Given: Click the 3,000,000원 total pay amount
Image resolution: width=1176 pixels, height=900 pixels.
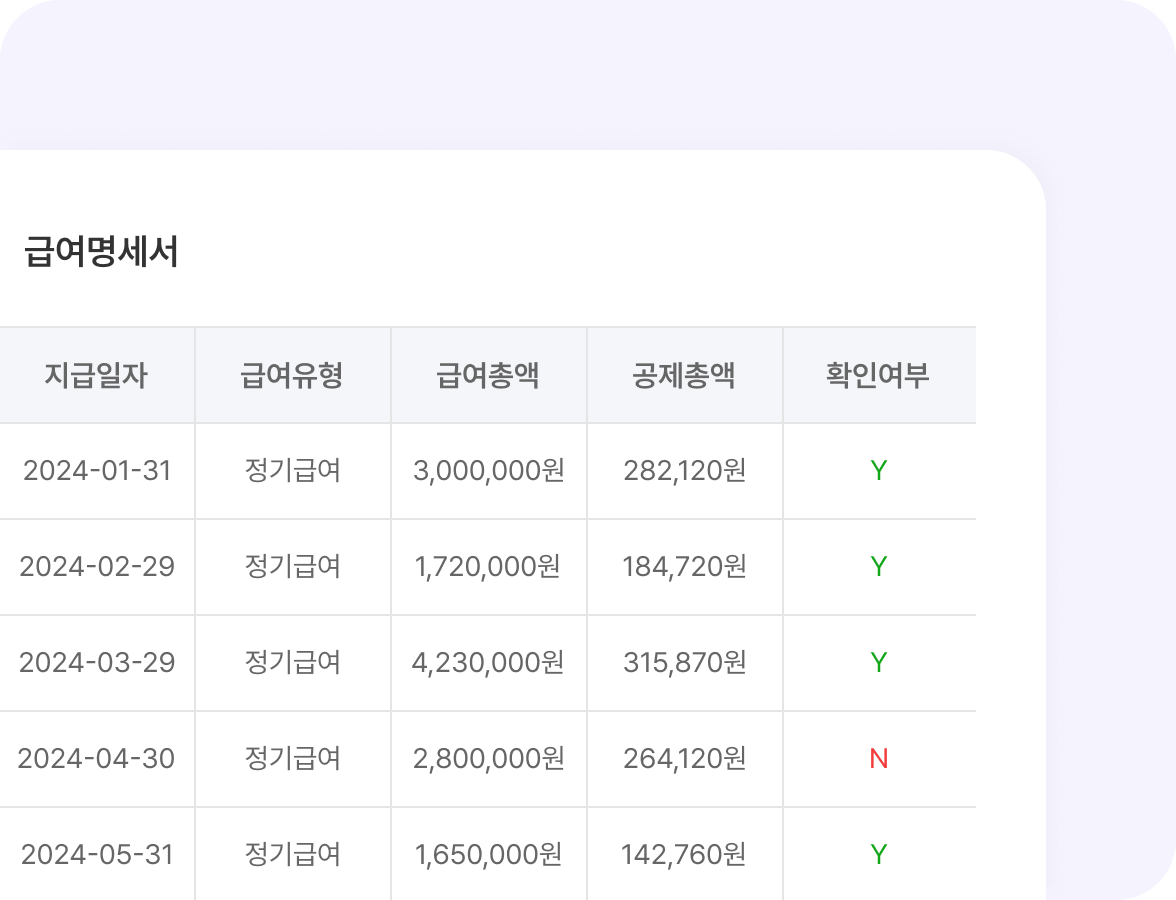Looking at the screenshot, I should point(488,471).
